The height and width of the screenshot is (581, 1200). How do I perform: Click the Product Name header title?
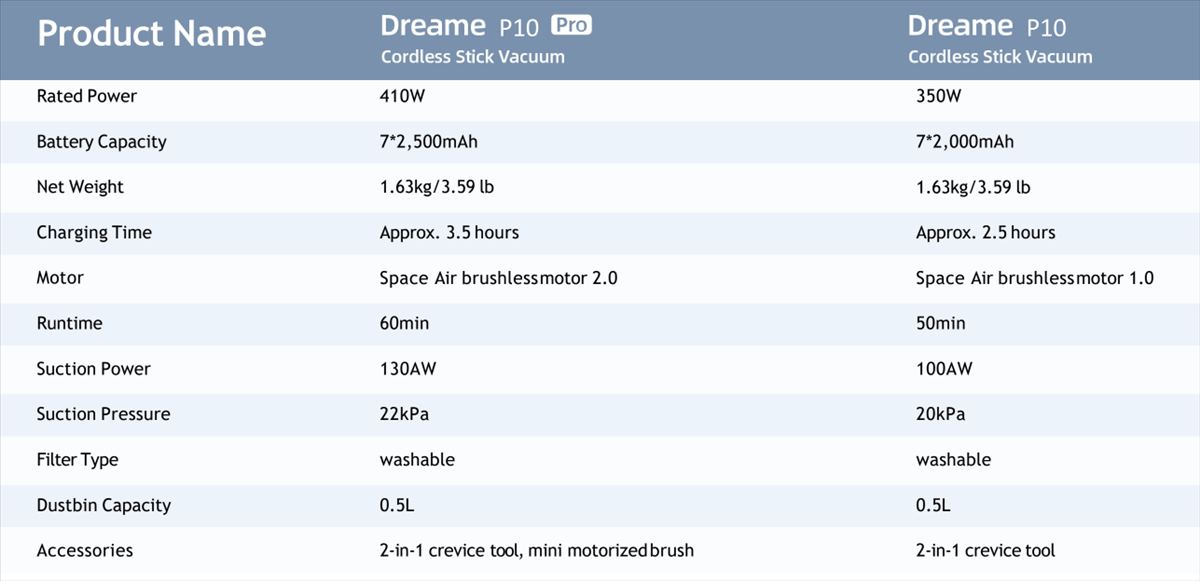151,33
